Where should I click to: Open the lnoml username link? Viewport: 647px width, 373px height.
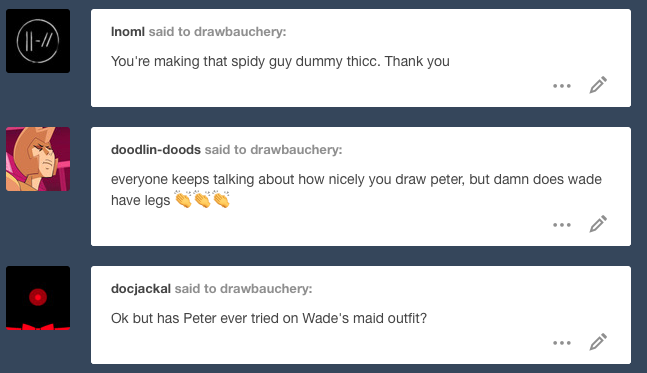point(128,32)
